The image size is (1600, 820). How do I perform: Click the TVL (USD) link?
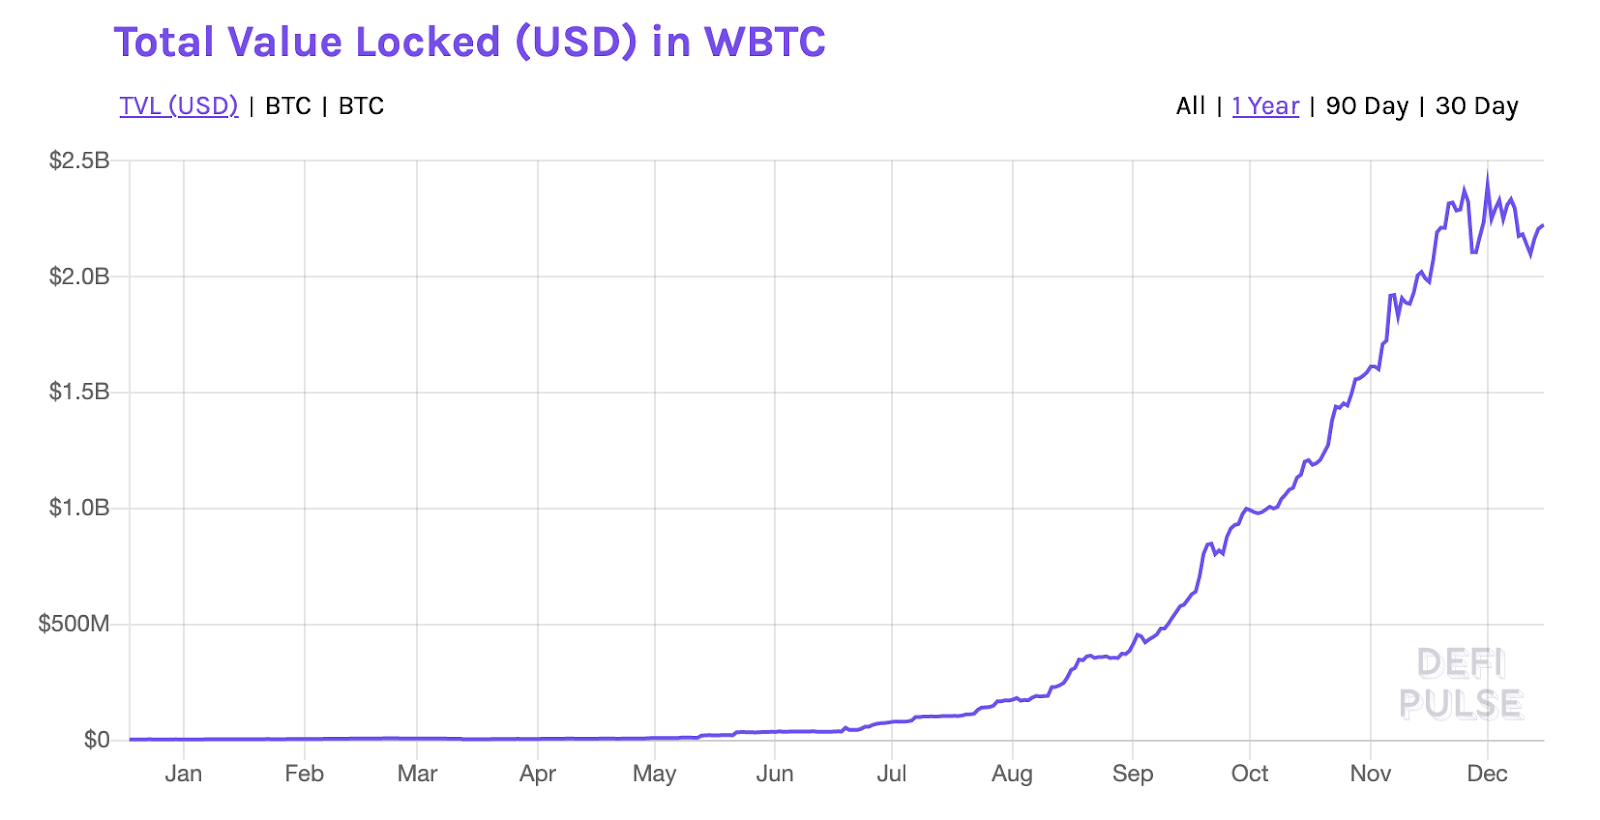click(179, 106)
